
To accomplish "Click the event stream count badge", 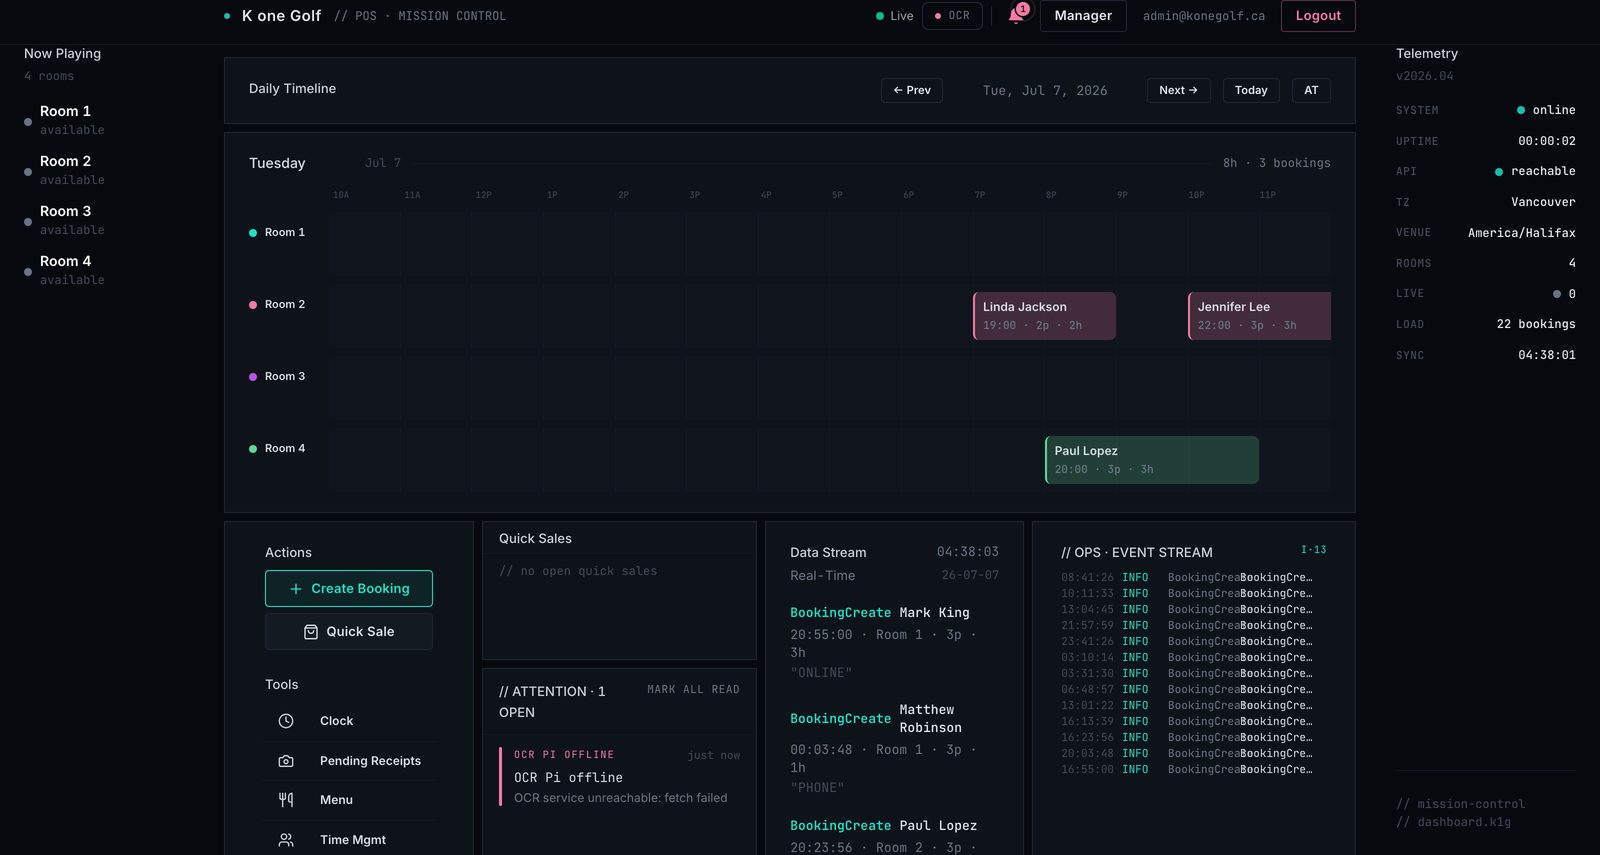I will pyautogui.click(x=1313, y=550).
